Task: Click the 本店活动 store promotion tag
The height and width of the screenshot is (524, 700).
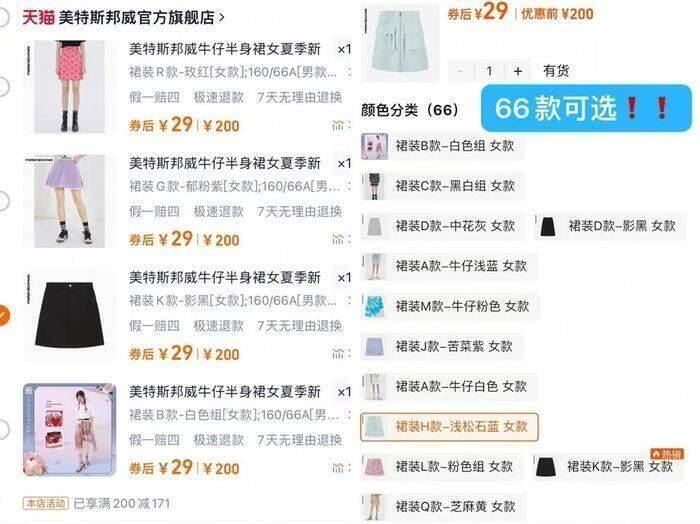Action: click(x=46, y=503)
